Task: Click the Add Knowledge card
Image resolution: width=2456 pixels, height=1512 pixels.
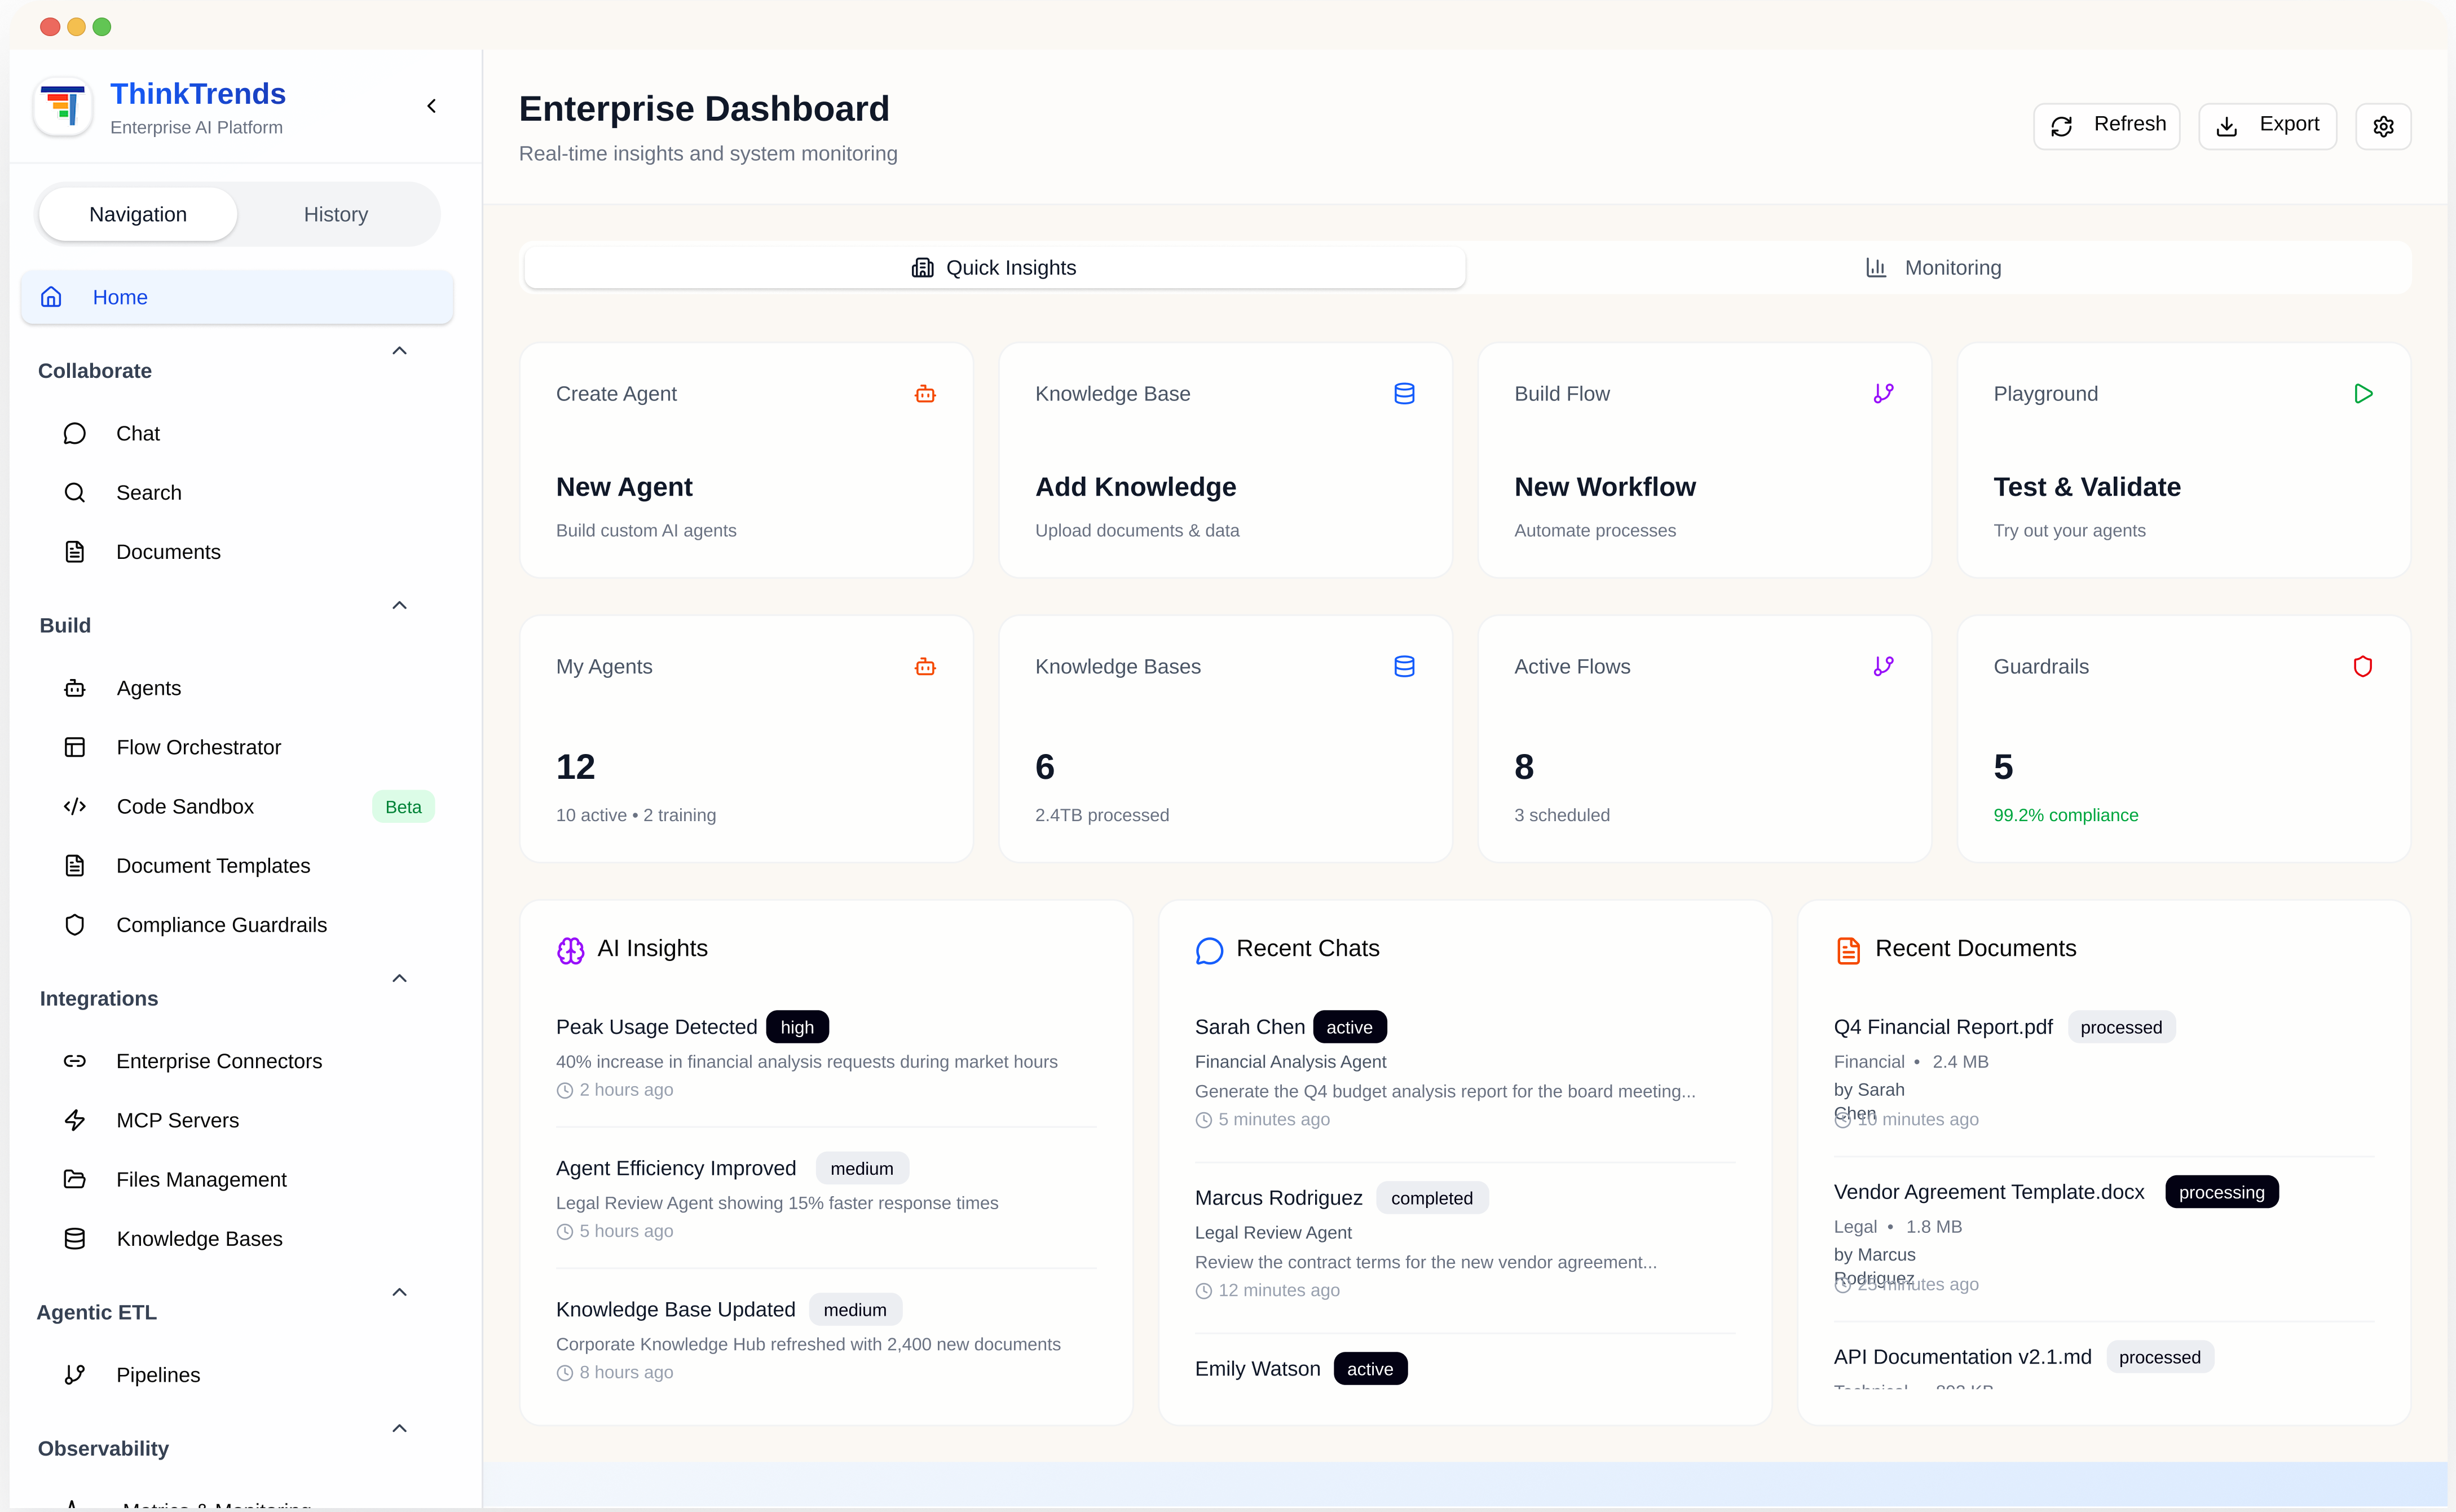Action: (1225, 460)
